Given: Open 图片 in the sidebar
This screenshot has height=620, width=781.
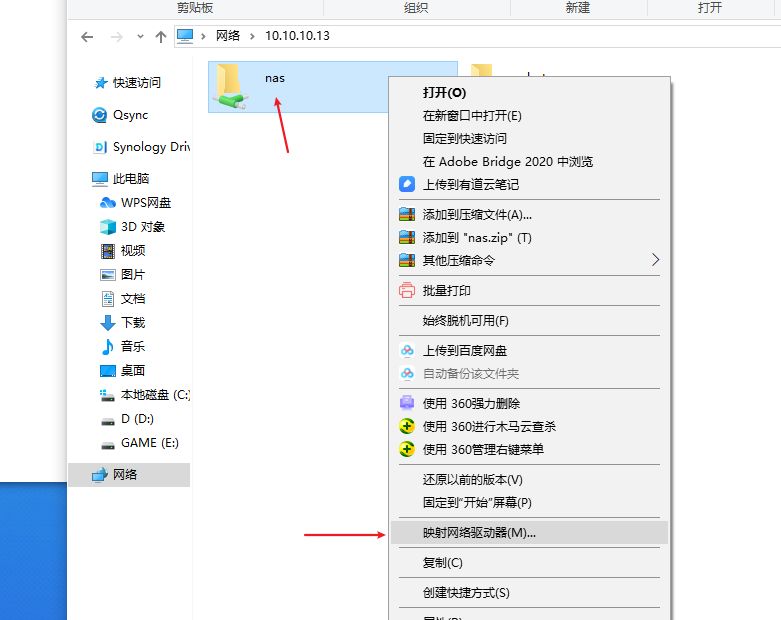Looking at the screenshot, I should 133,275.
